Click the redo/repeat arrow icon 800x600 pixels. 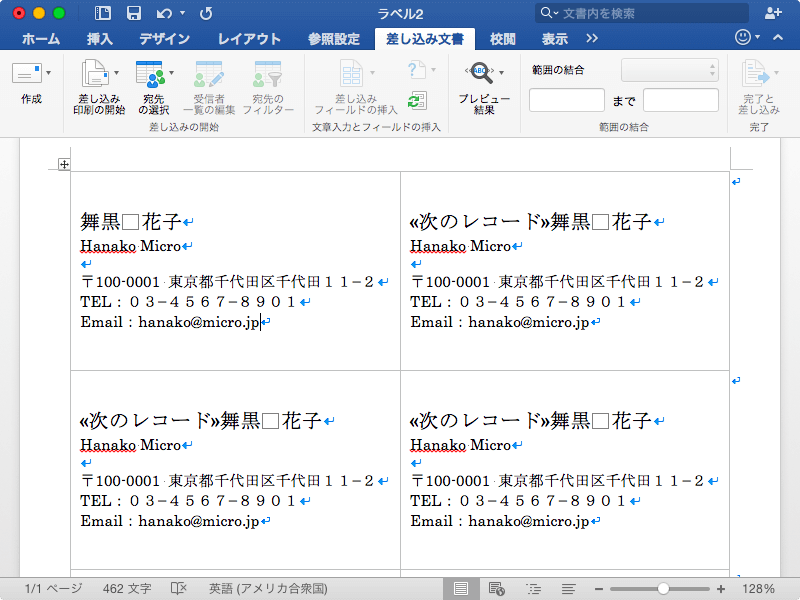[x=206, y=14]
